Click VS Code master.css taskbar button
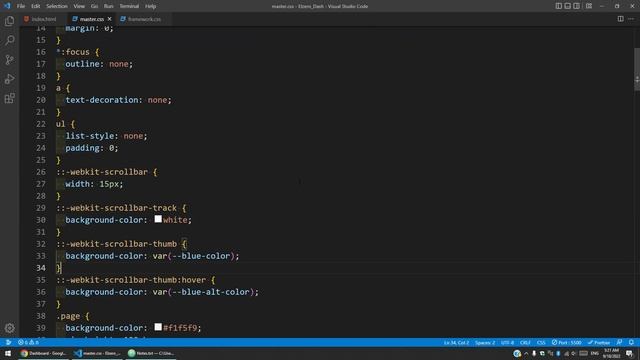This screenshot has width=640, height=360. (97, 353)
